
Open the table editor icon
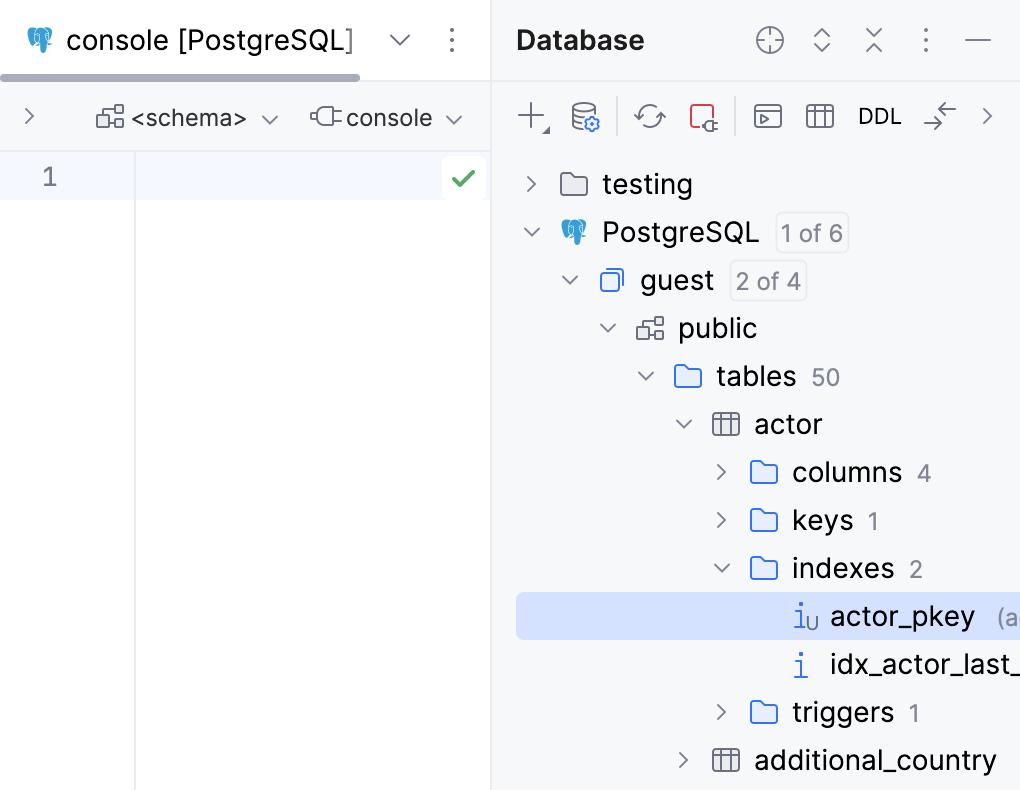point(820,116)
